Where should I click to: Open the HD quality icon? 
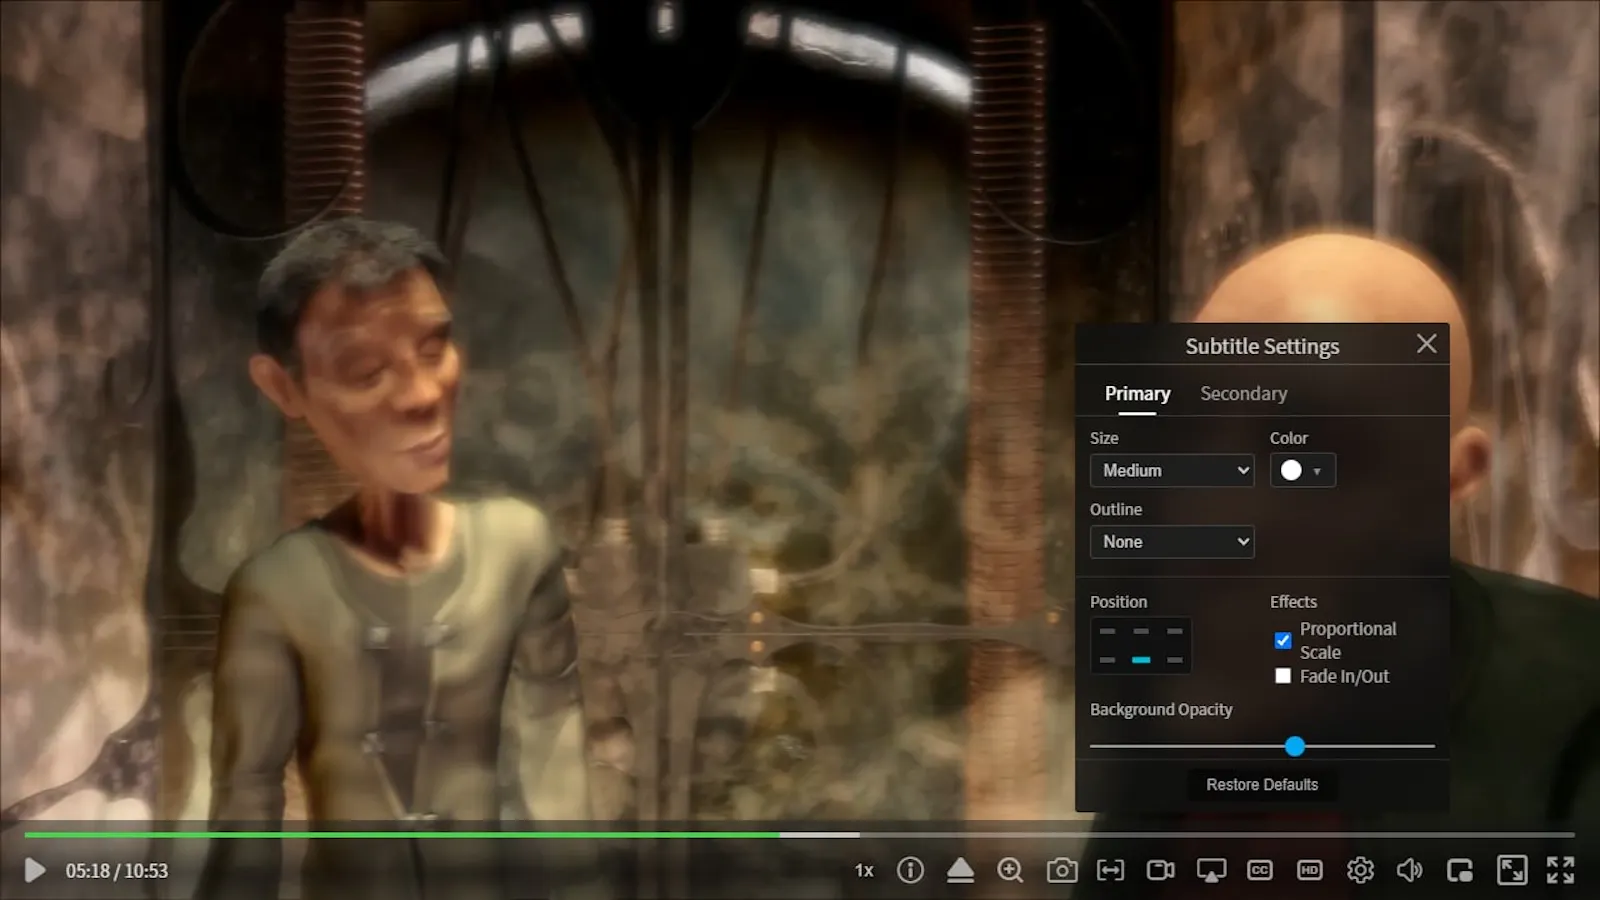pyautogui.click(x=1310, y=870)
